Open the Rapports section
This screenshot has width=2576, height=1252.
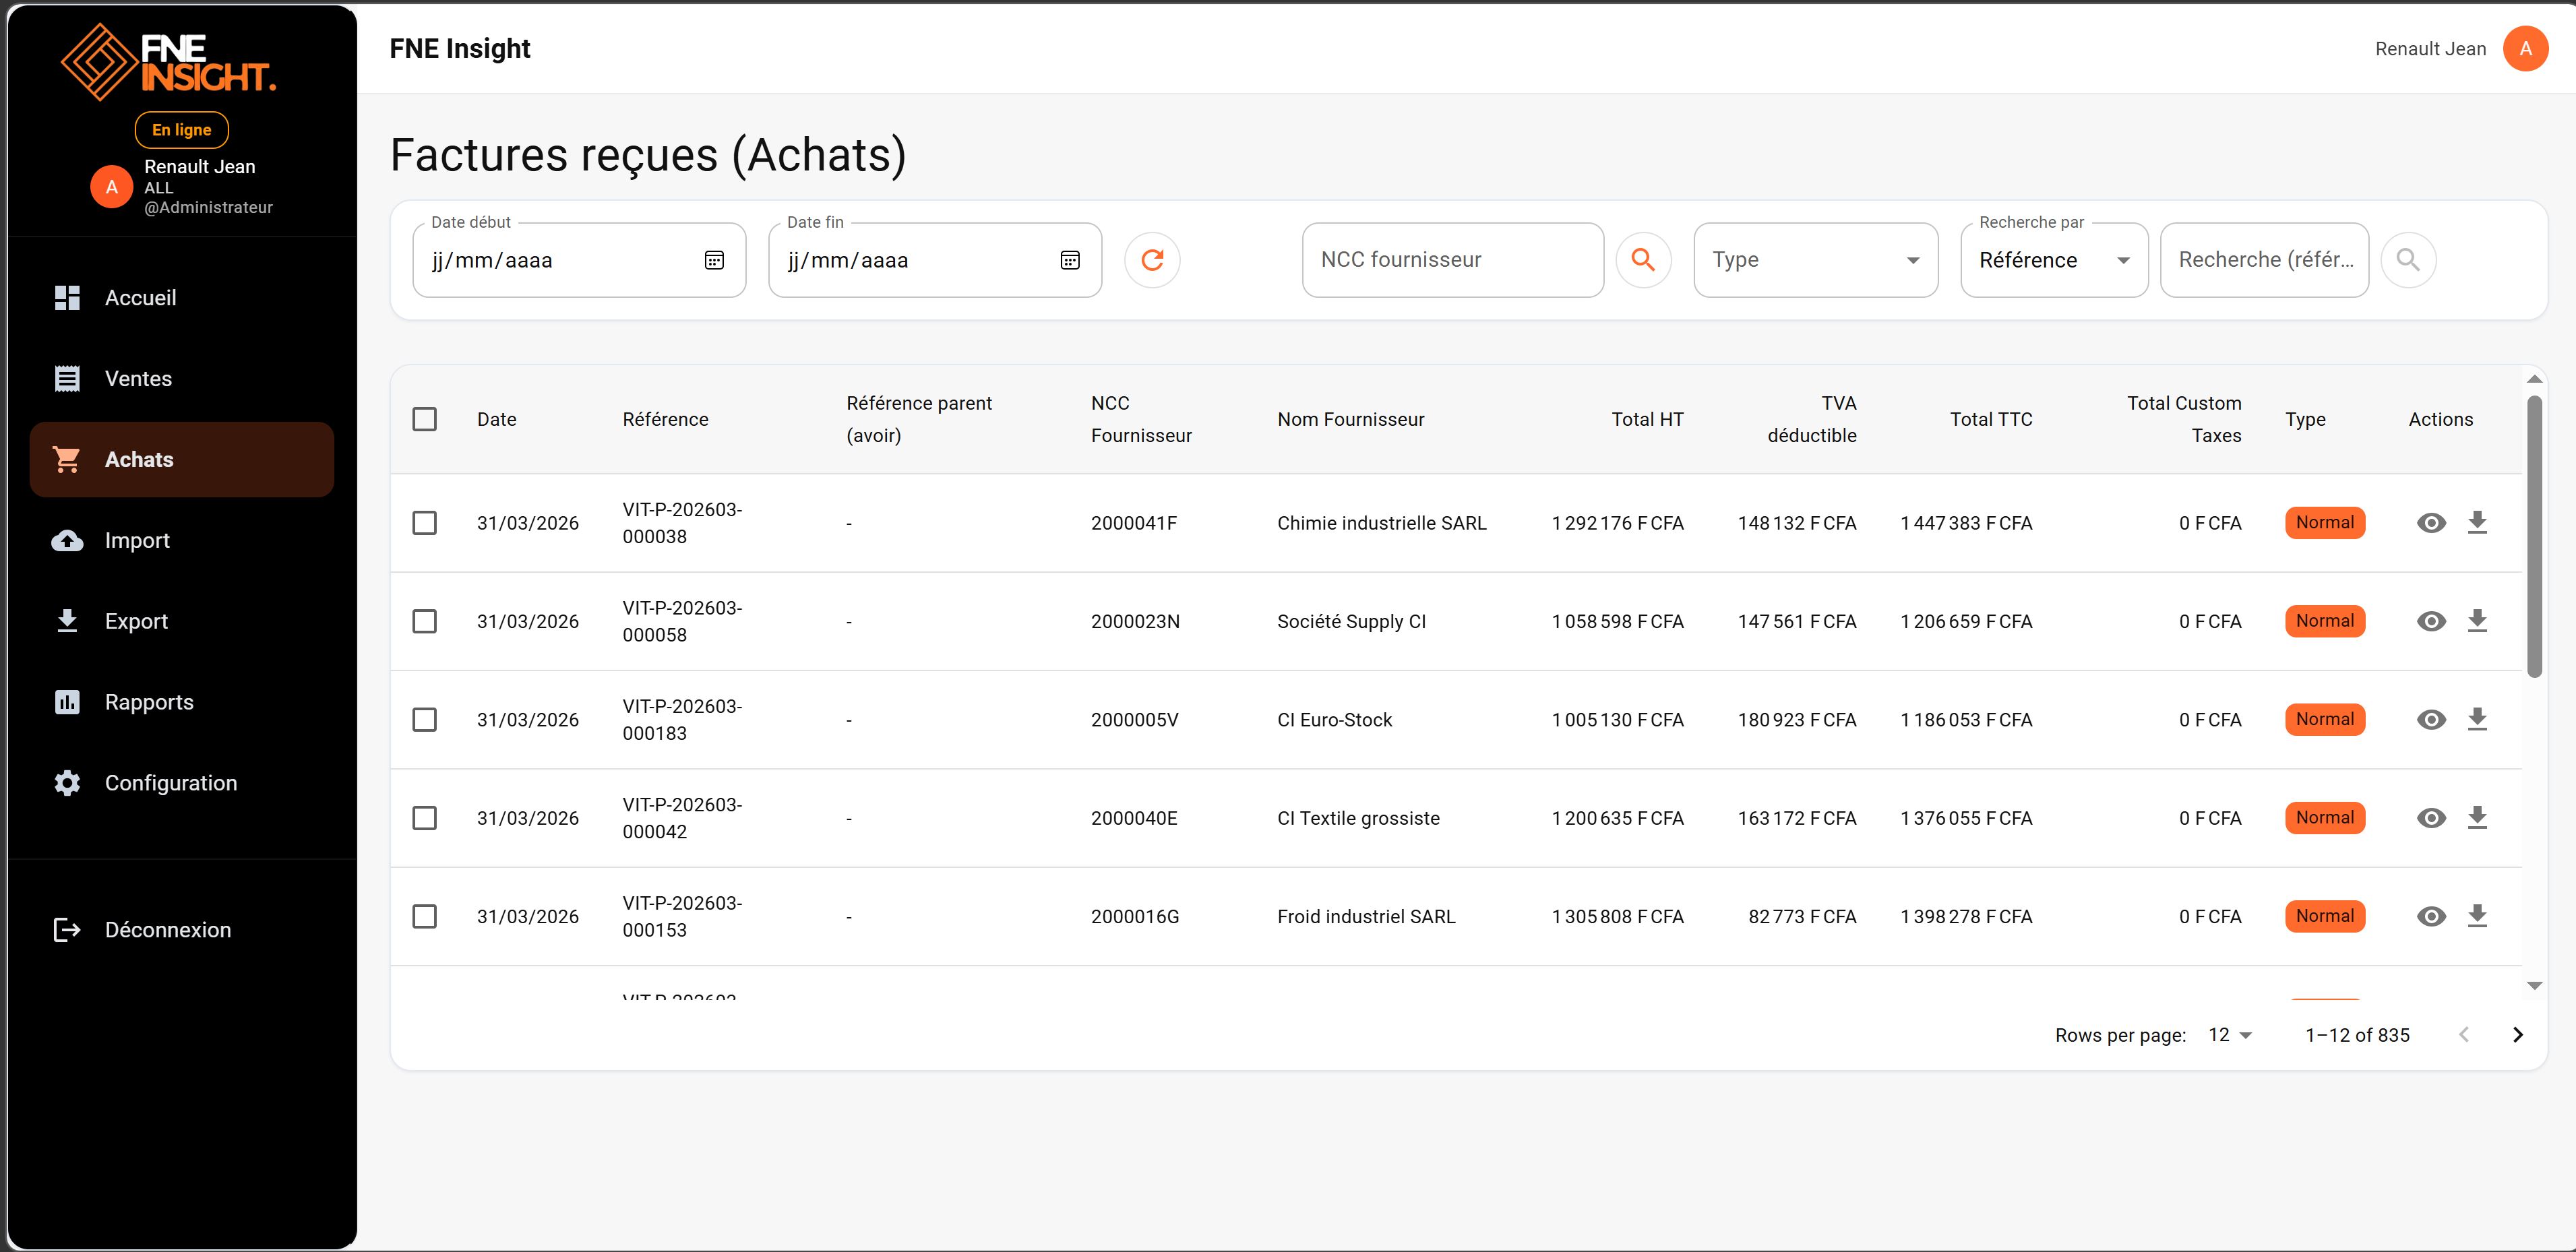(149, 702)
